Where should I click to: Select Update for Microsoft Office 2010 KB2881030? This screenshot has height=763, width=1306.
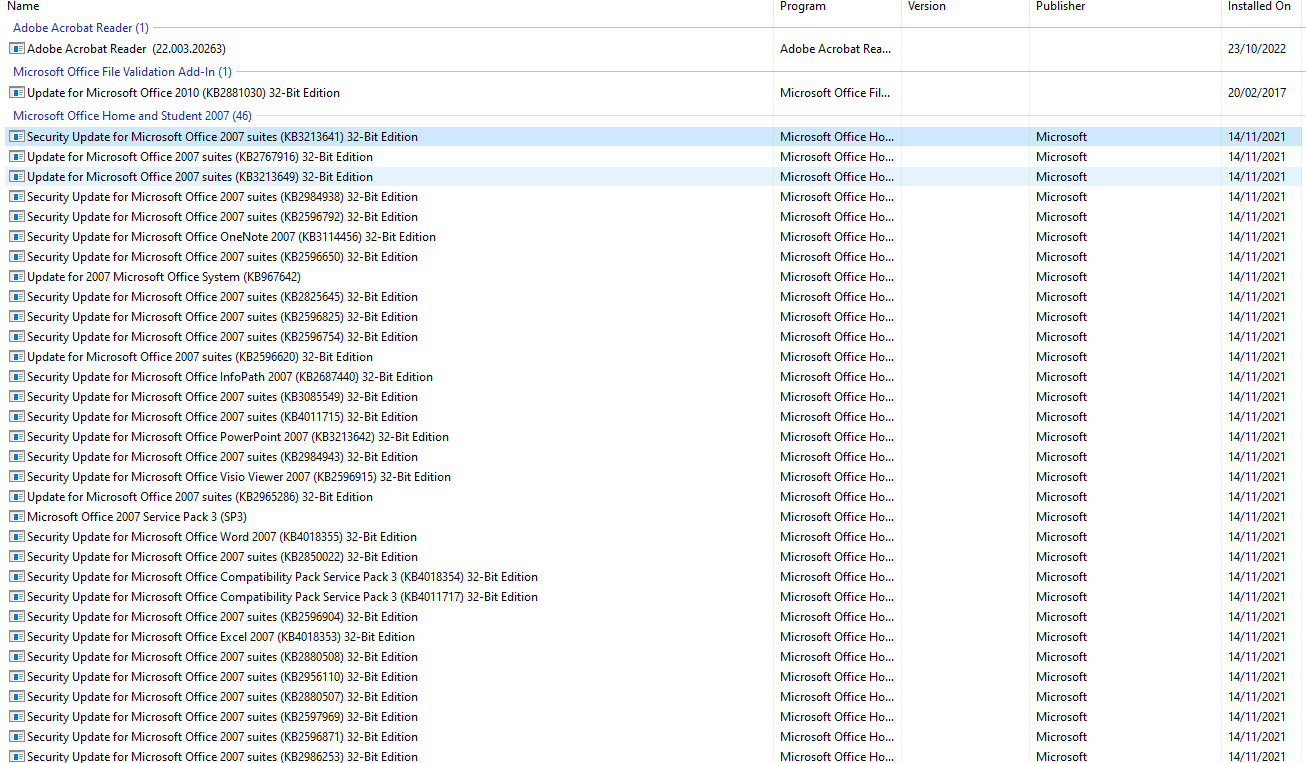tap(654, 92)
